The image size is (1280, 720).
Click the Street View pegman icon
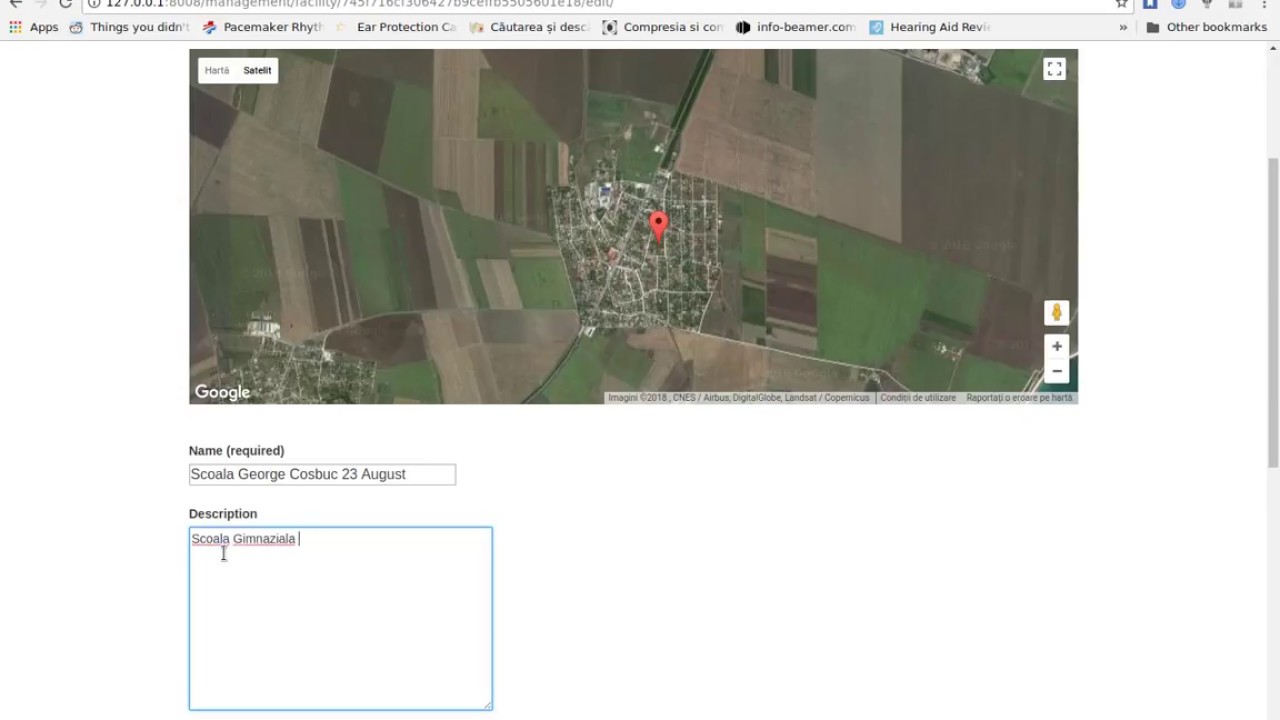(1056, 313)
